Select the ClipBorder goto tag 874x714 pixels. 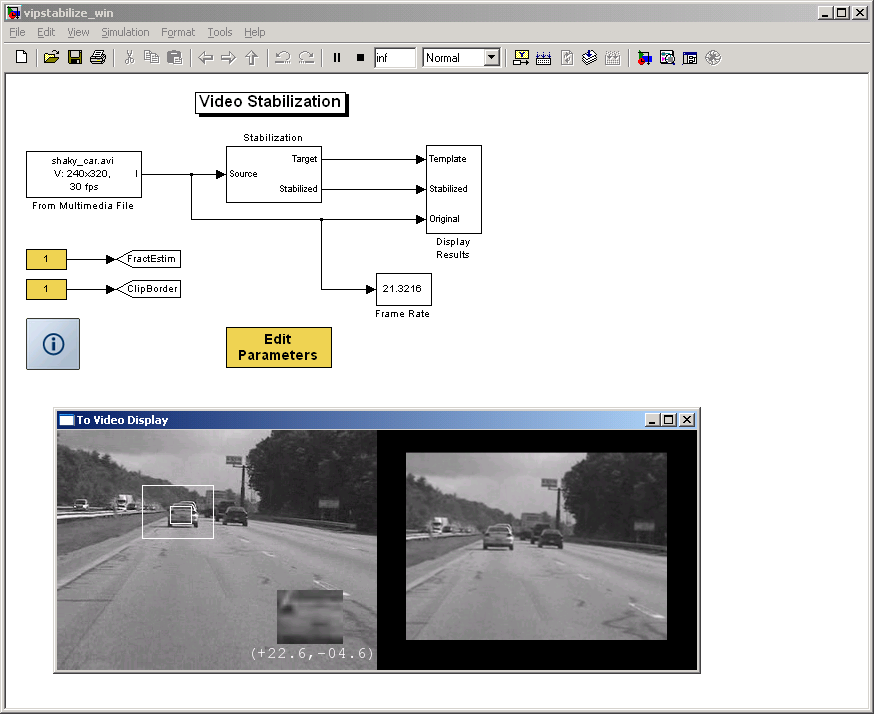coord(149,289)
